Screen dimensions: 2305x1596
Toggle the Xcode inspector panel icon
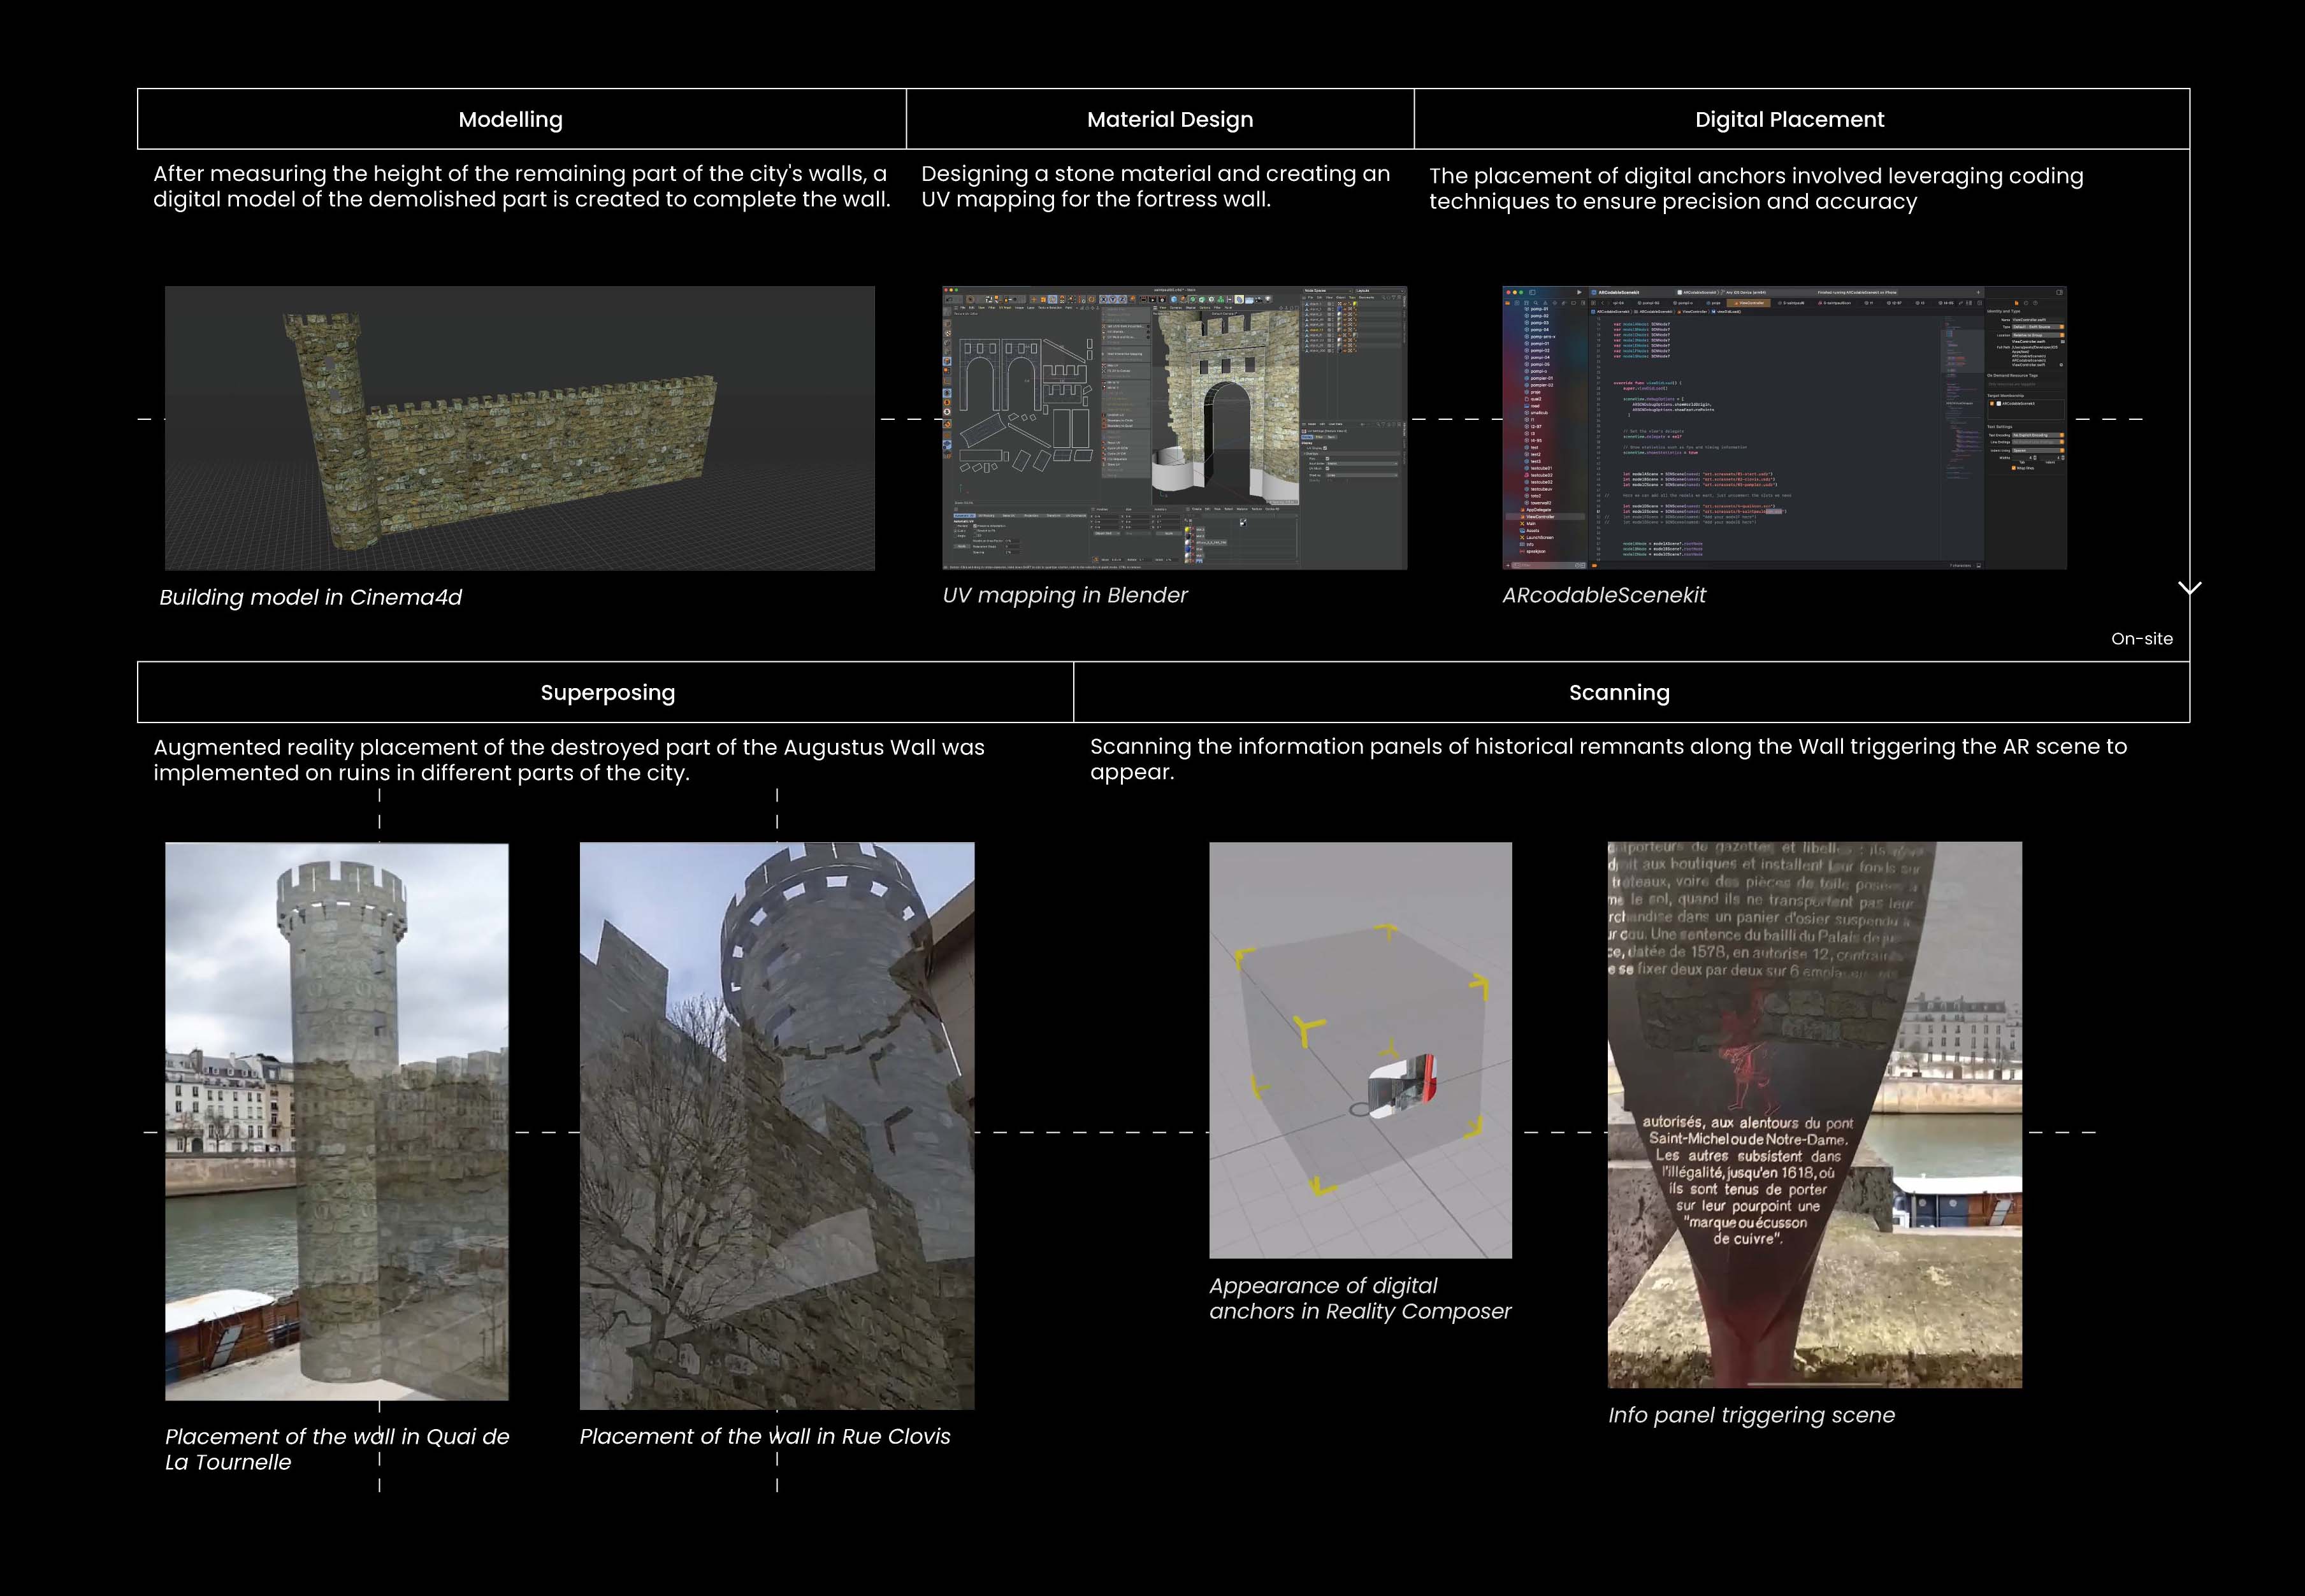(x=2059, y=293)
